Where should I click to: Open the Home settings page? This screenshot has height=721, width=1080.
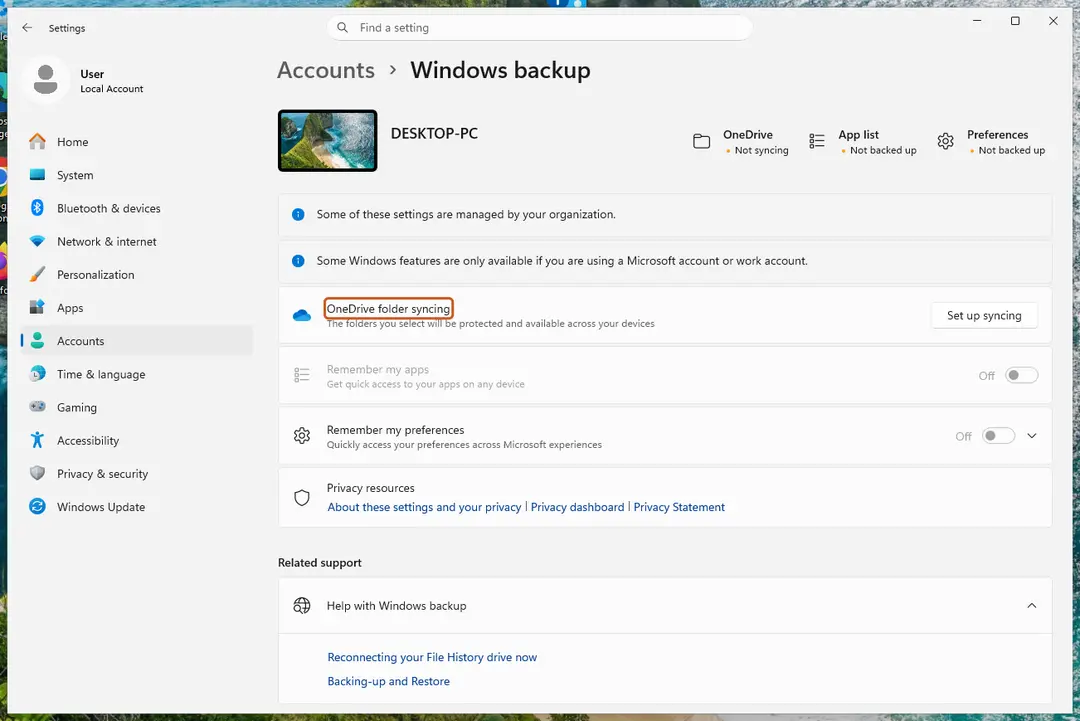pyautogui.click(x=137, y=142)
